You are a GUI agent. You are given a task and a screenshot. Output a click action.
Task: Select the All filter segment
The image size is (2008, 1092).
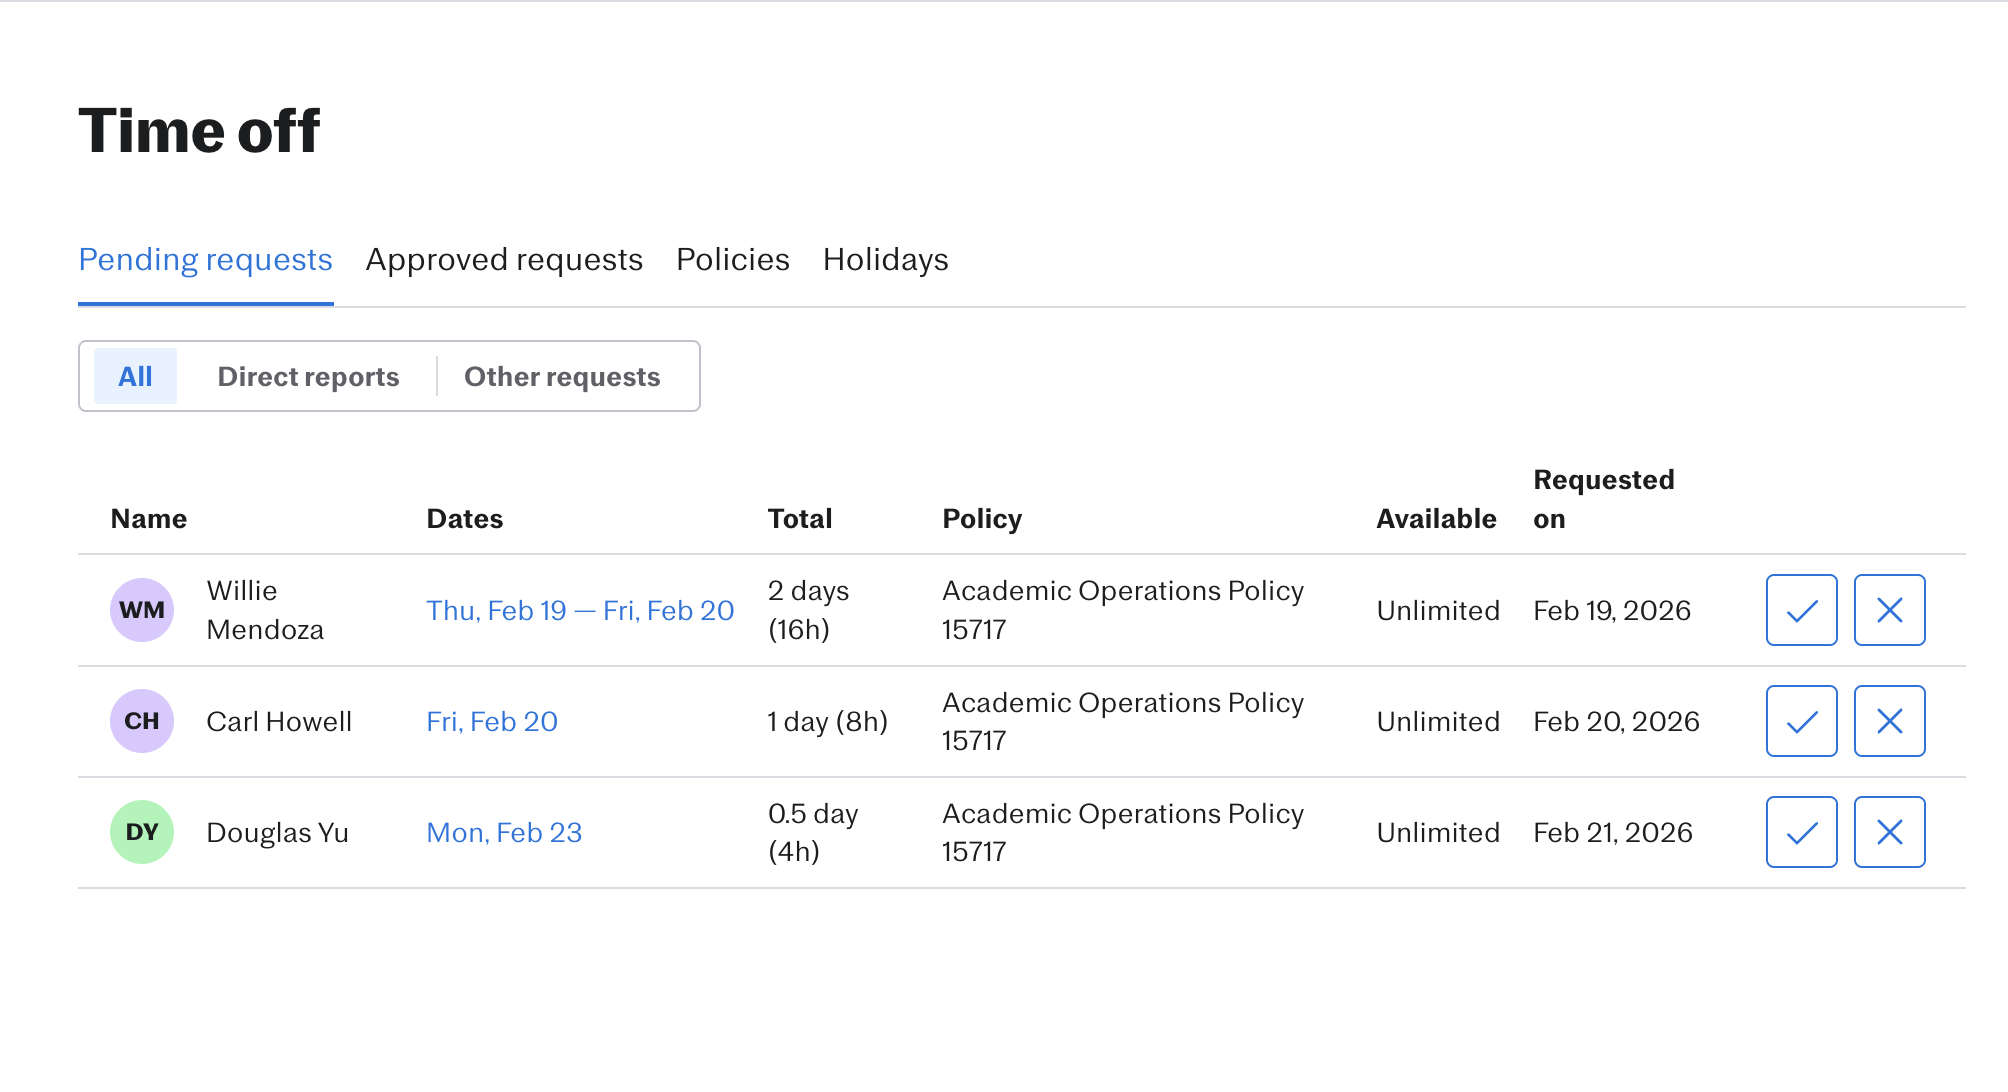135,376
